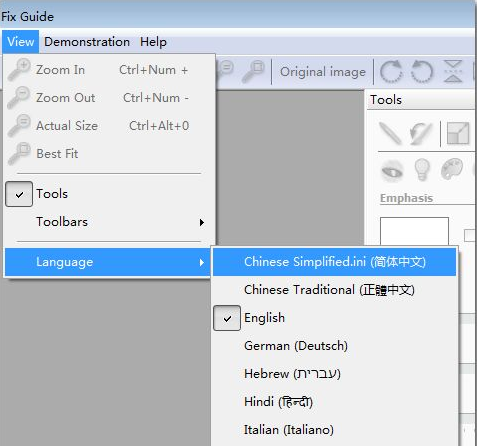Click the crop/resize tool icon in Tools panel
477x446 pixels.
[458, 133]
